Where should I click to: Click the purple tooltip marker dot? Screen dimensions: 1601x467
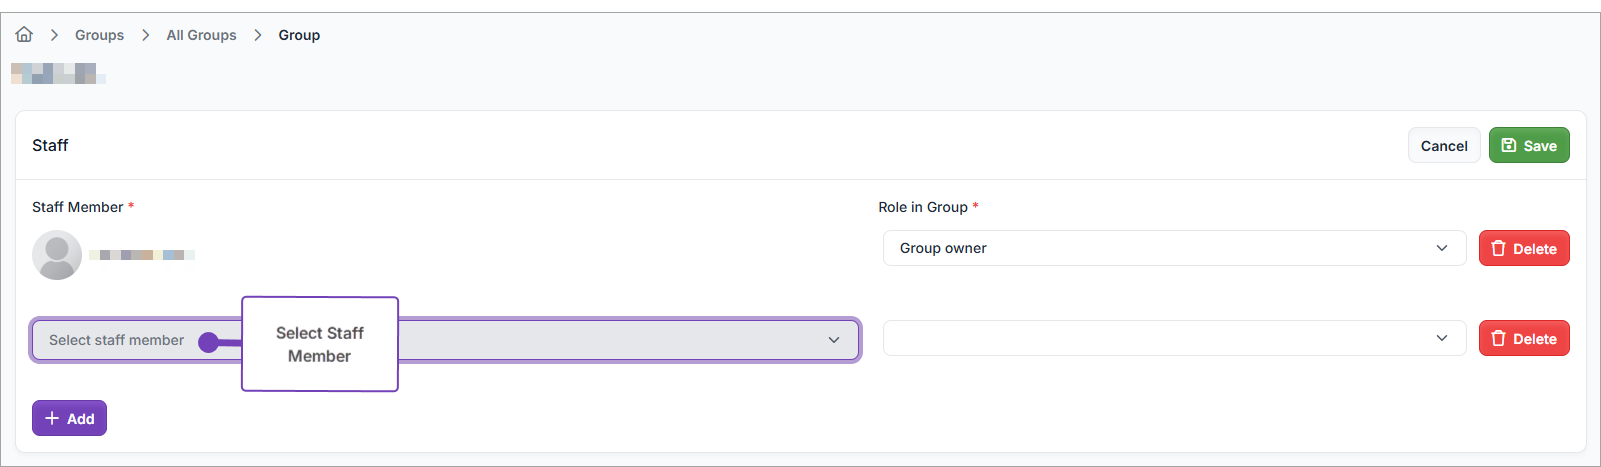point(208,342)
